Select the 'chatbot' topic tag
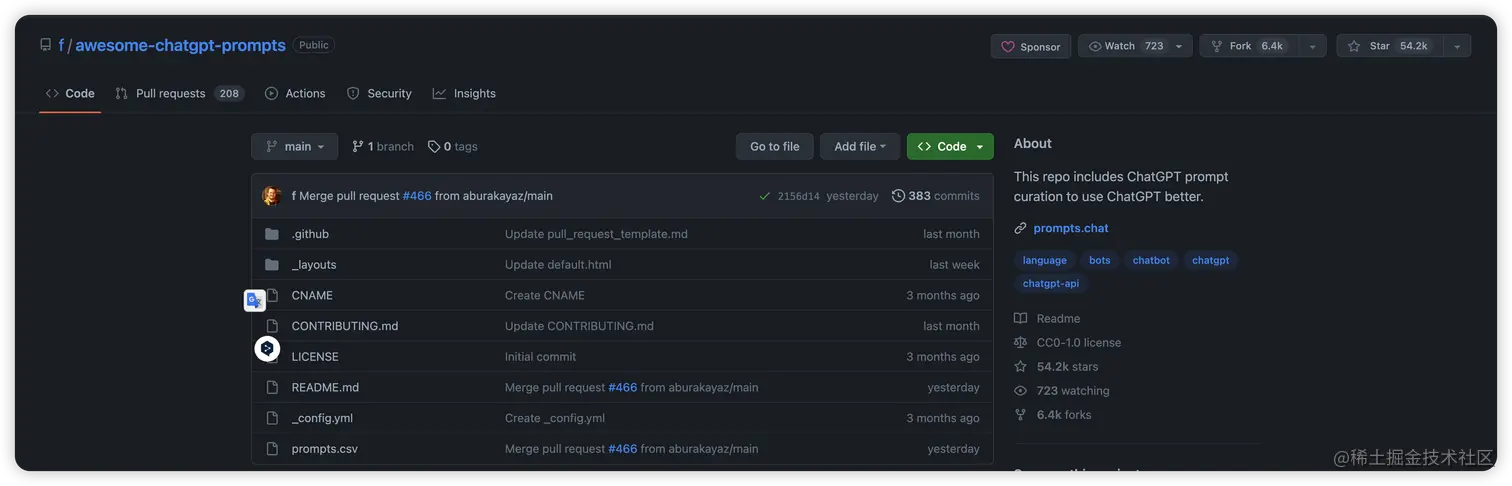The height and width of the screenshot is (486, 1512). click(1151, 260)
